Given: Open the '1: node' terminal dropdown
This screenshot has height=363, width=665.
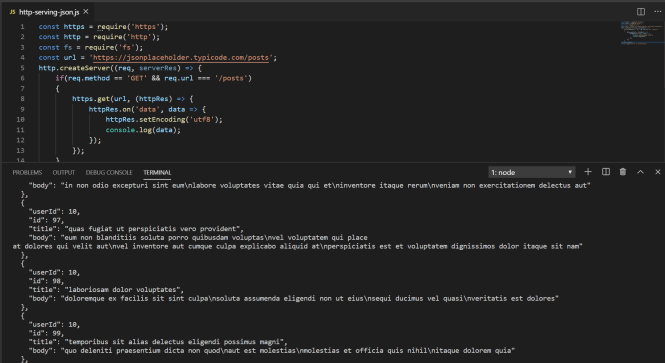Looking at the screenshot, I should tap(532, 172).
